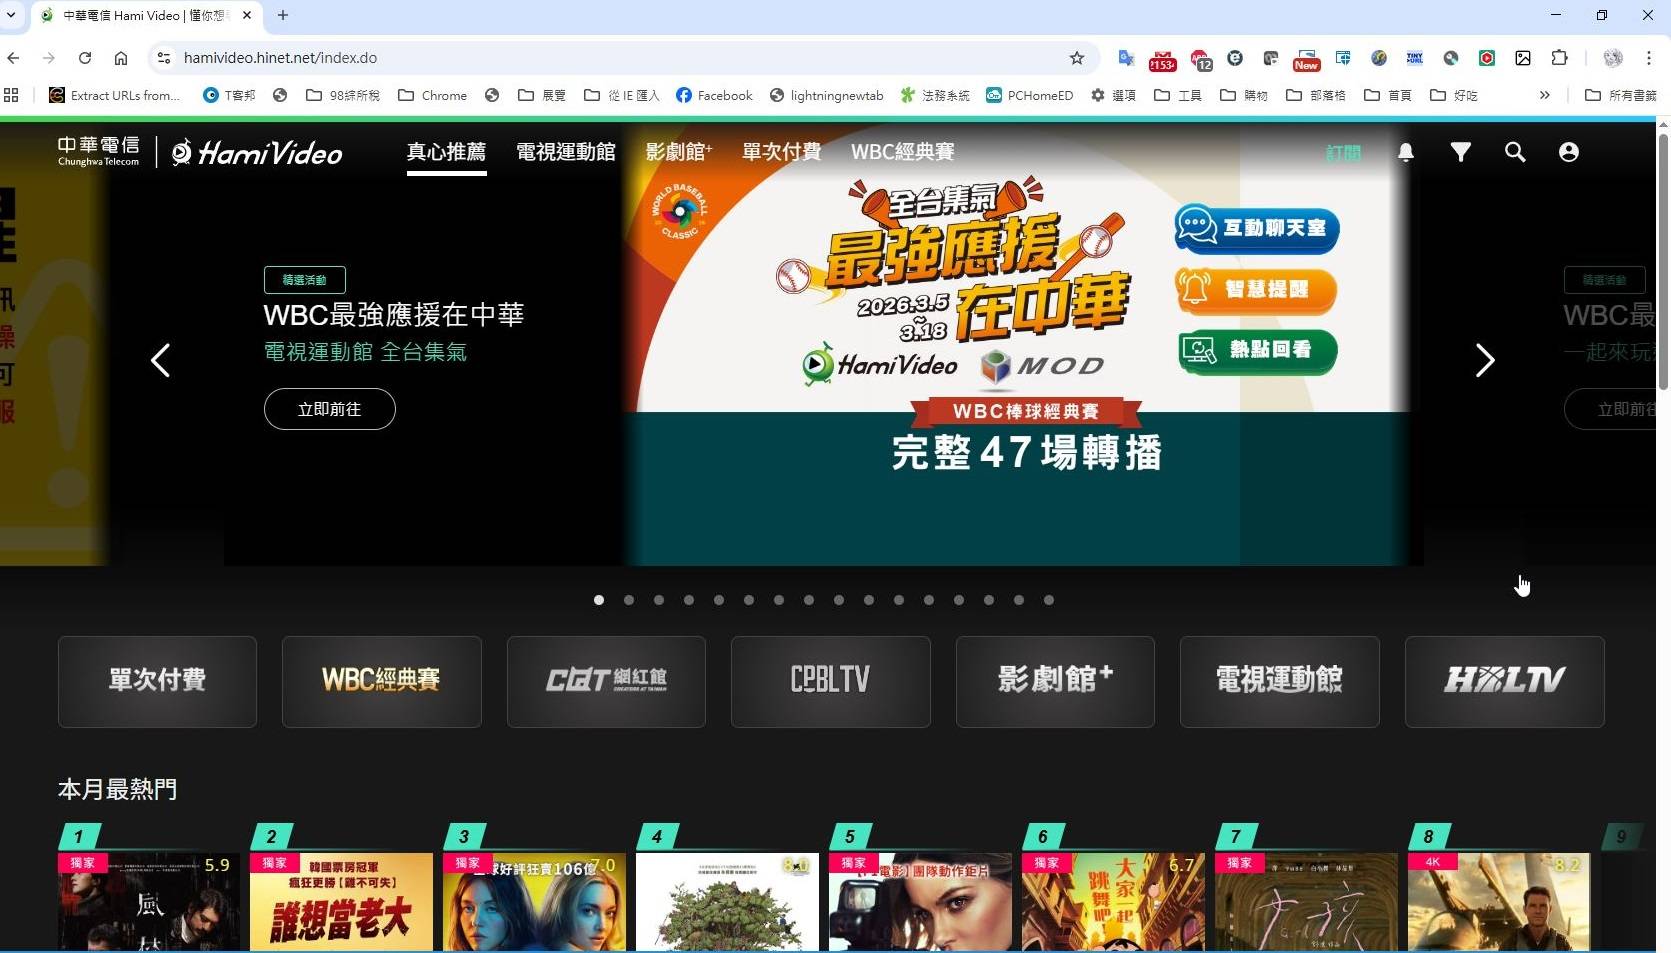
Task: Open the WBC經典賽 menu item
Action: pyautogui.click(x=901, y=152)
